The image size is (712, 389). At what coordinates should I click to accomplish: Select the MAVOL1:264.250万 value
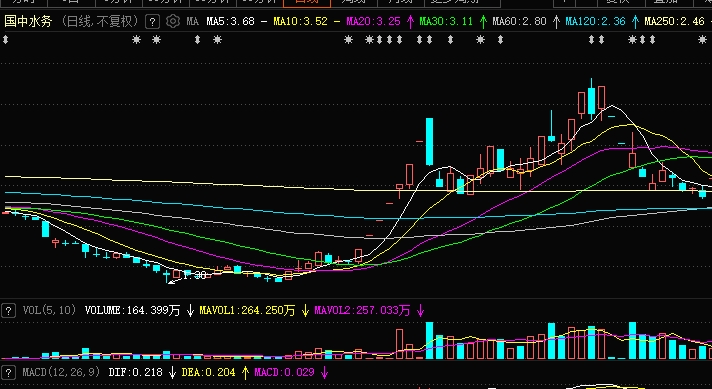247,310
